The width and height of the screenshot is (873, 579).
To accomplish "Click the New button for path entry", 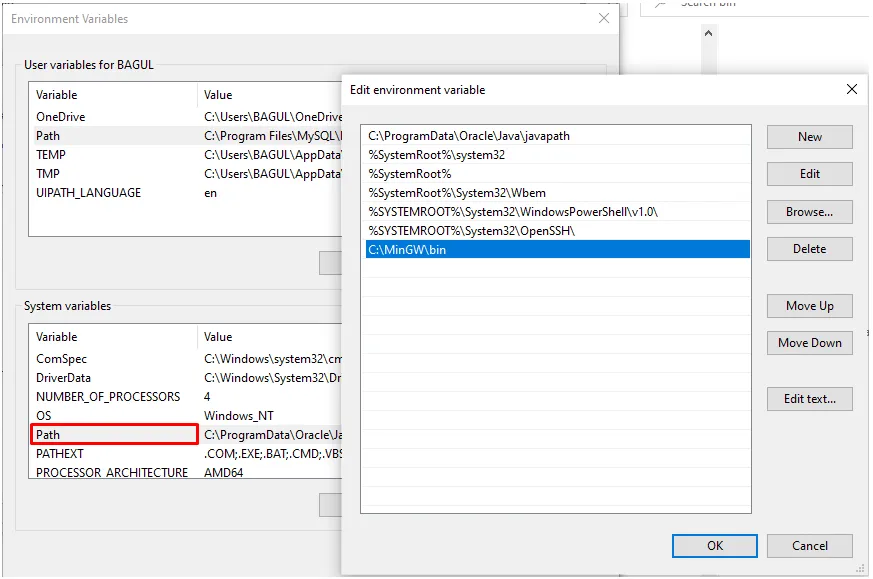I will coord(809,137).
